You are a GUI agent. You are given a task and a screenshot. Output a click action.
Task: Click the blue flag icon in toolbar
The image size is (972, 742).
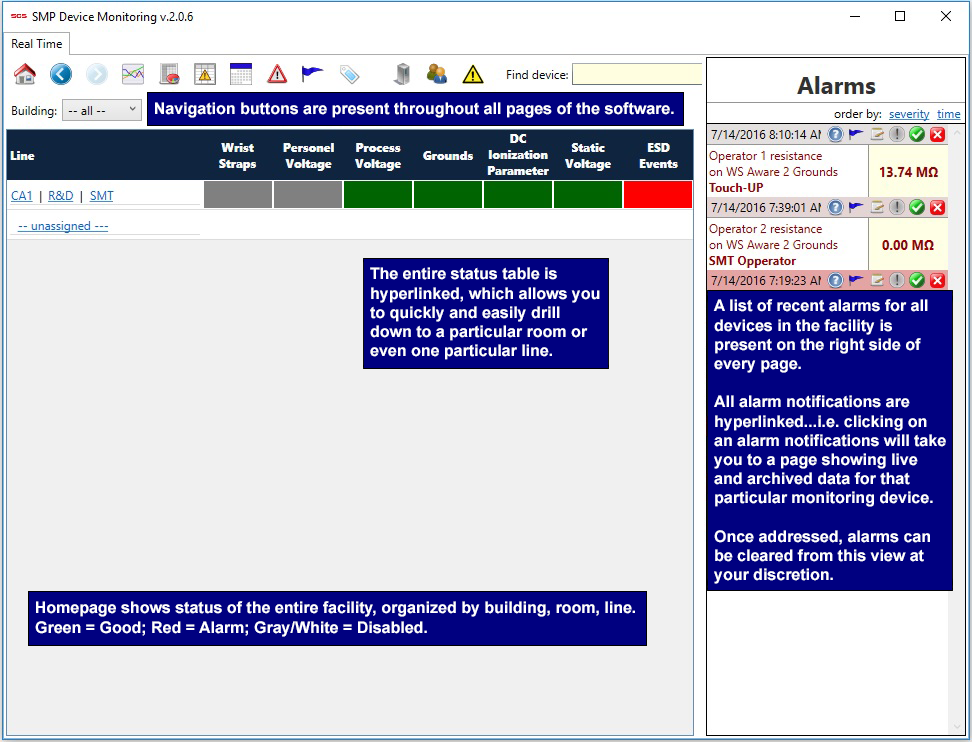(313, 74)
